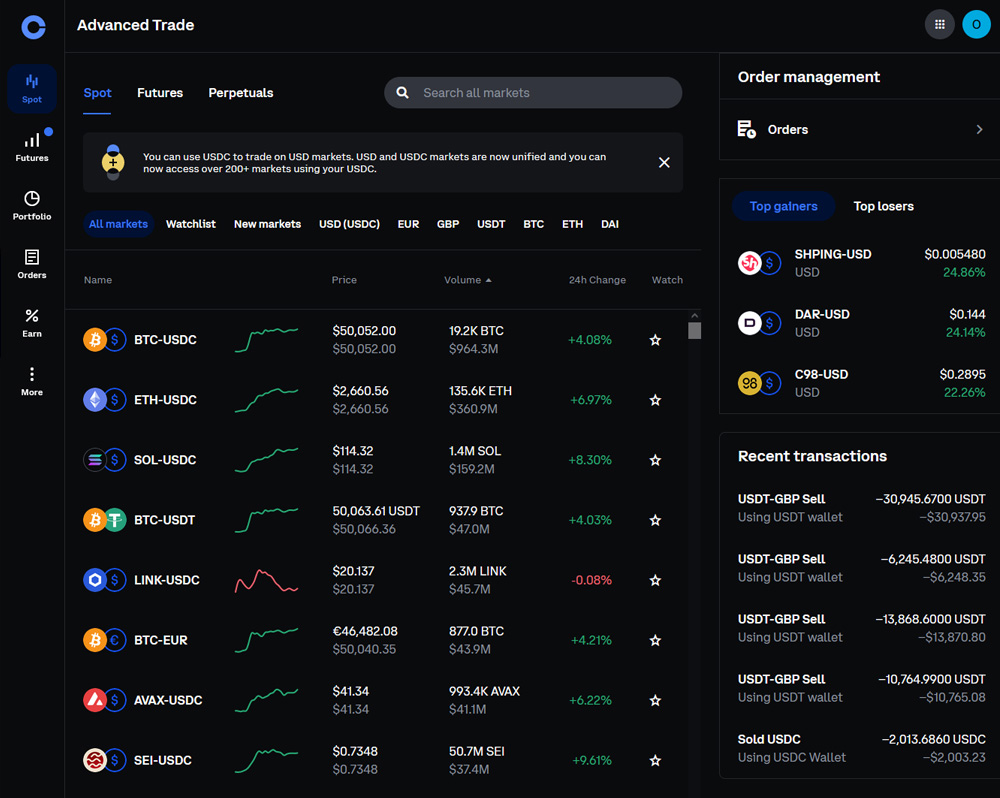Filter by ETH markets

coord(572,224)
